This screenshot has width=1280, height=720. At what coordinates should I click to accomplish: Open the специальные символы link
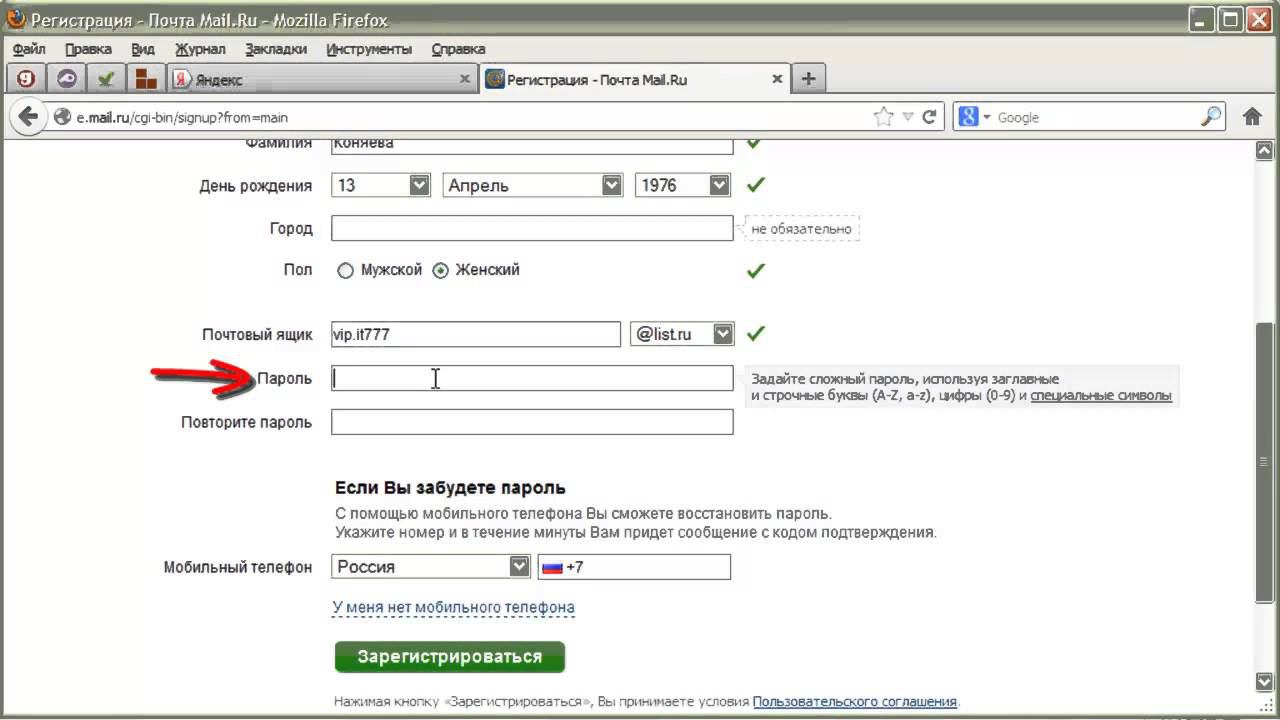pos(1101,395)
